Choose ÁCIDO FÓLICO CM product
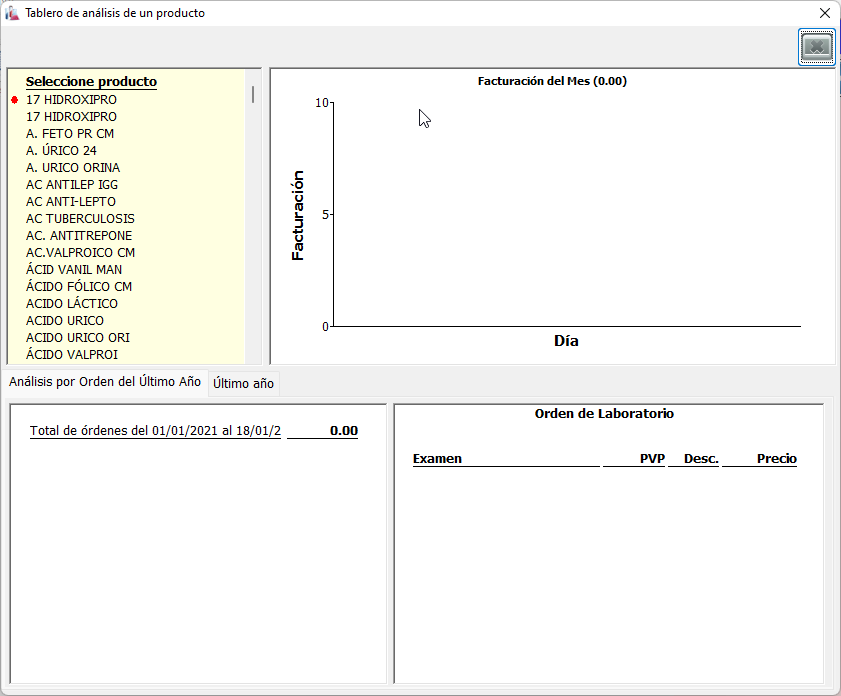The width and height of the screenshot is (841, 696). (79, 287)
